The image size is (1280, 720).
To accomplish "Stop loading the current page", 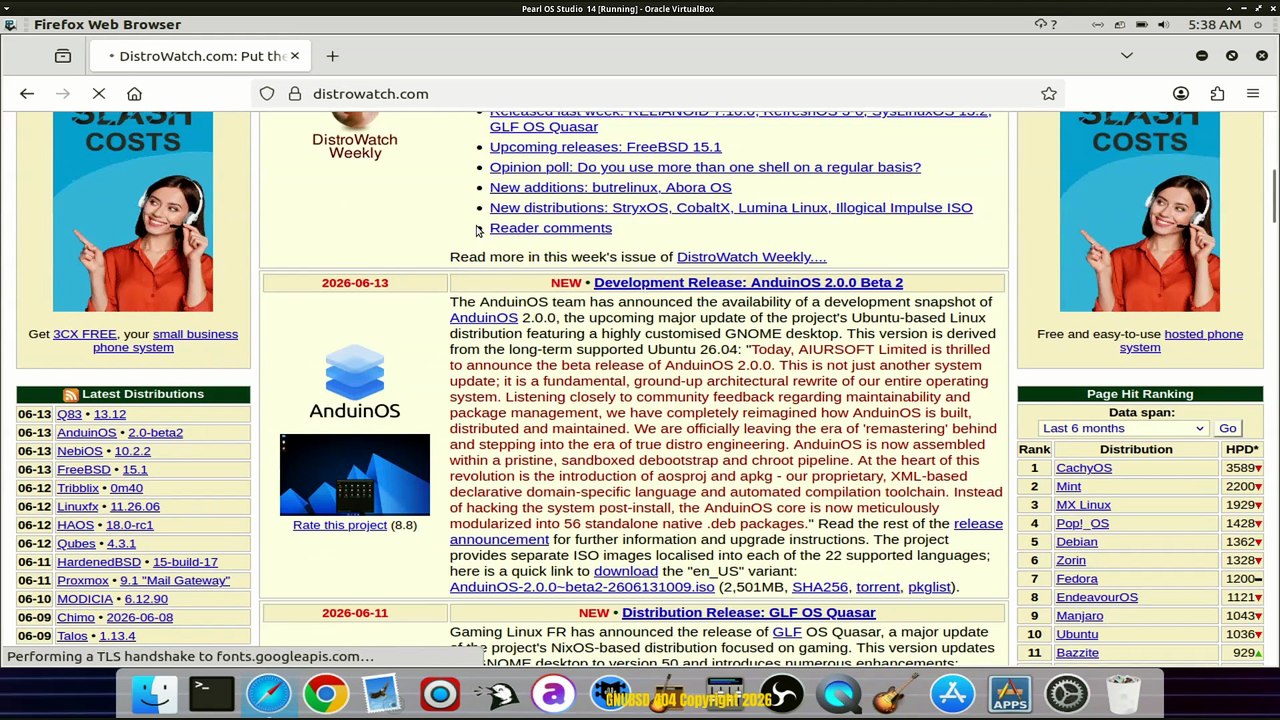I will (x=98, y=94).
